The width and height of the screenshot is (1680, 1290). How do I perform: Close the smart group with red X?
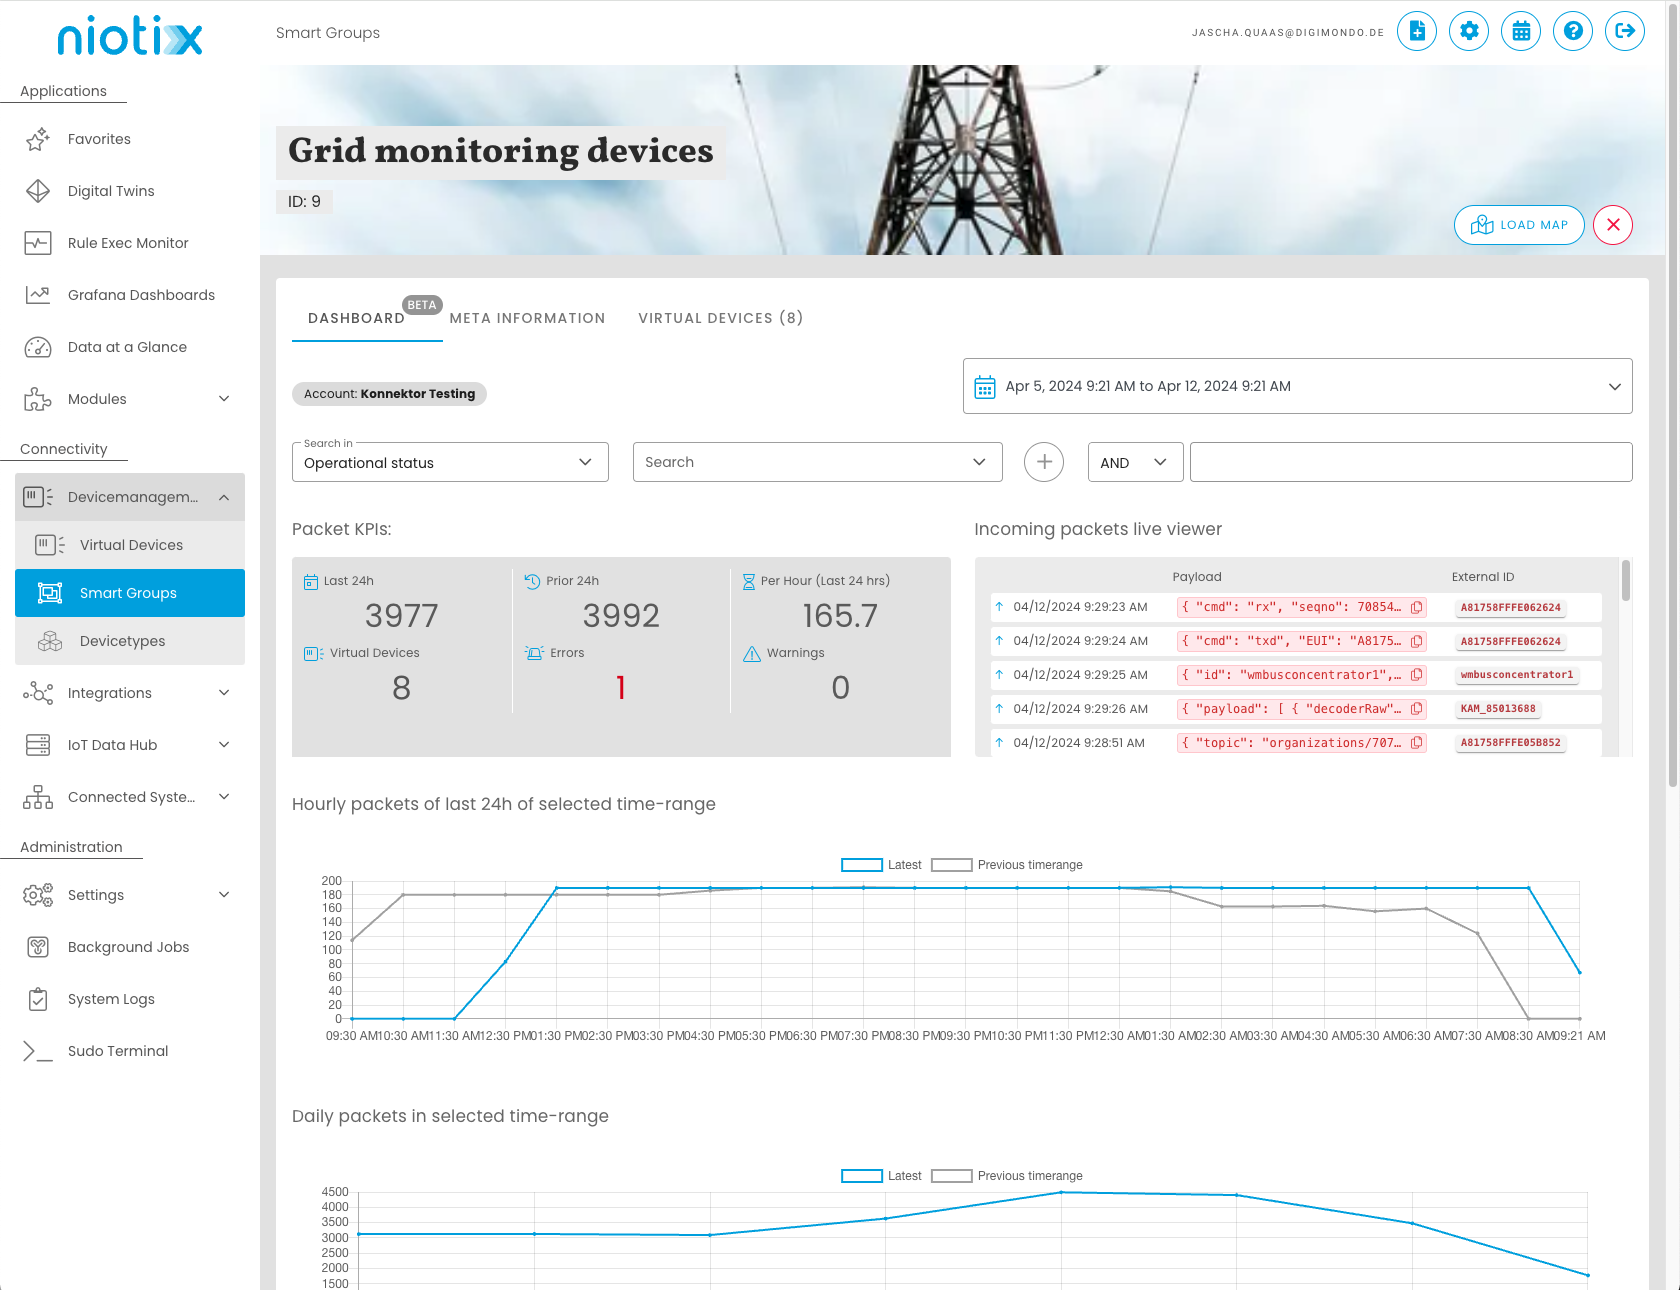(x=1612, y=225)
